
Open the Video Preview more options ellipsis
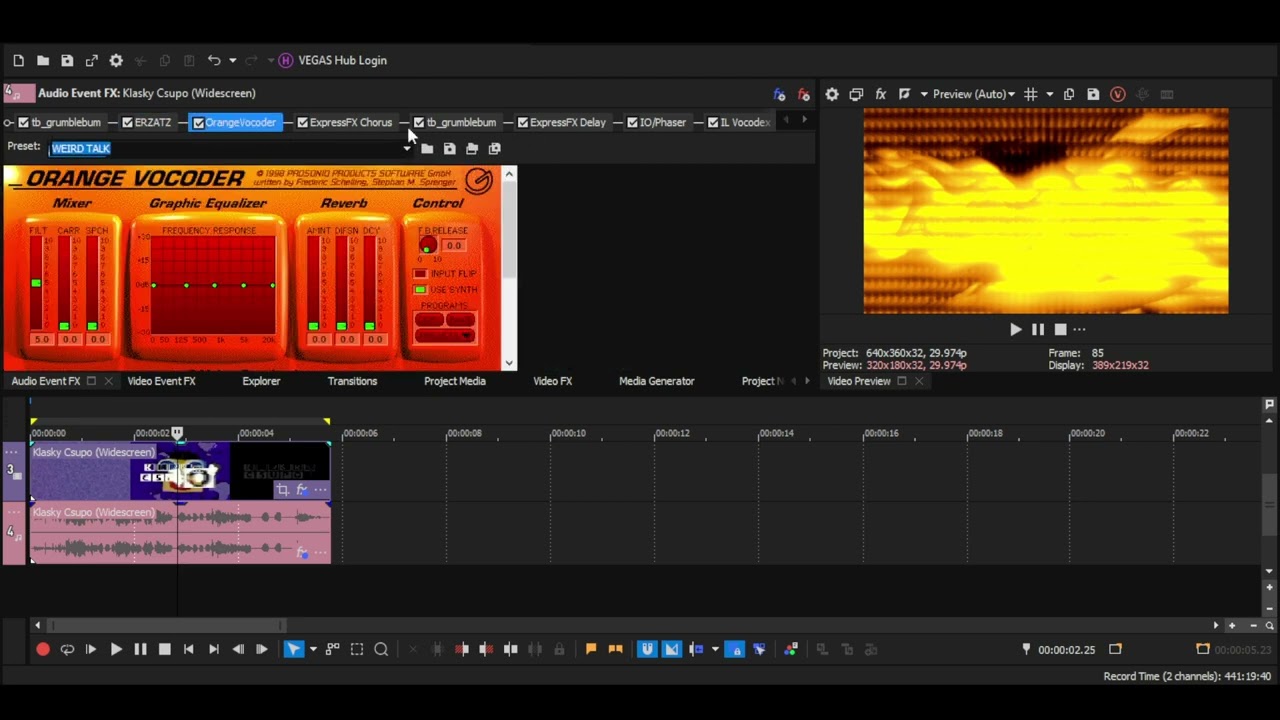1079,329
